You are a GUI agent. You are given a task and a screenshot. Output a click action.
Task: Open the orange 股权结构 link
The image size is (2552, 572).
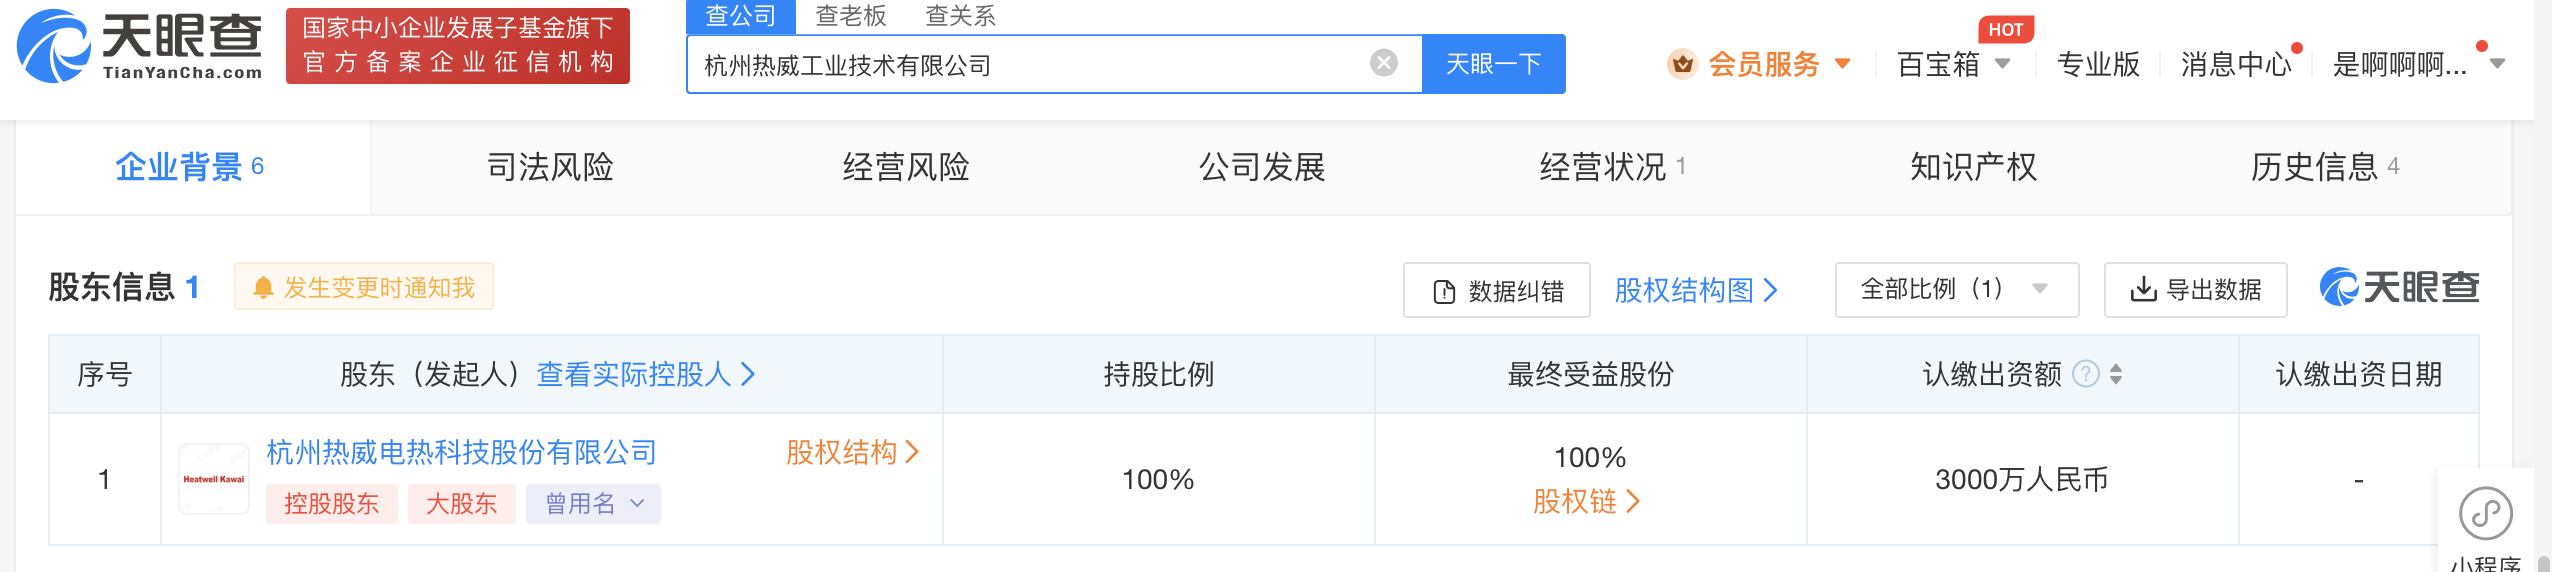pyautogui.click(x=852, y=453)
